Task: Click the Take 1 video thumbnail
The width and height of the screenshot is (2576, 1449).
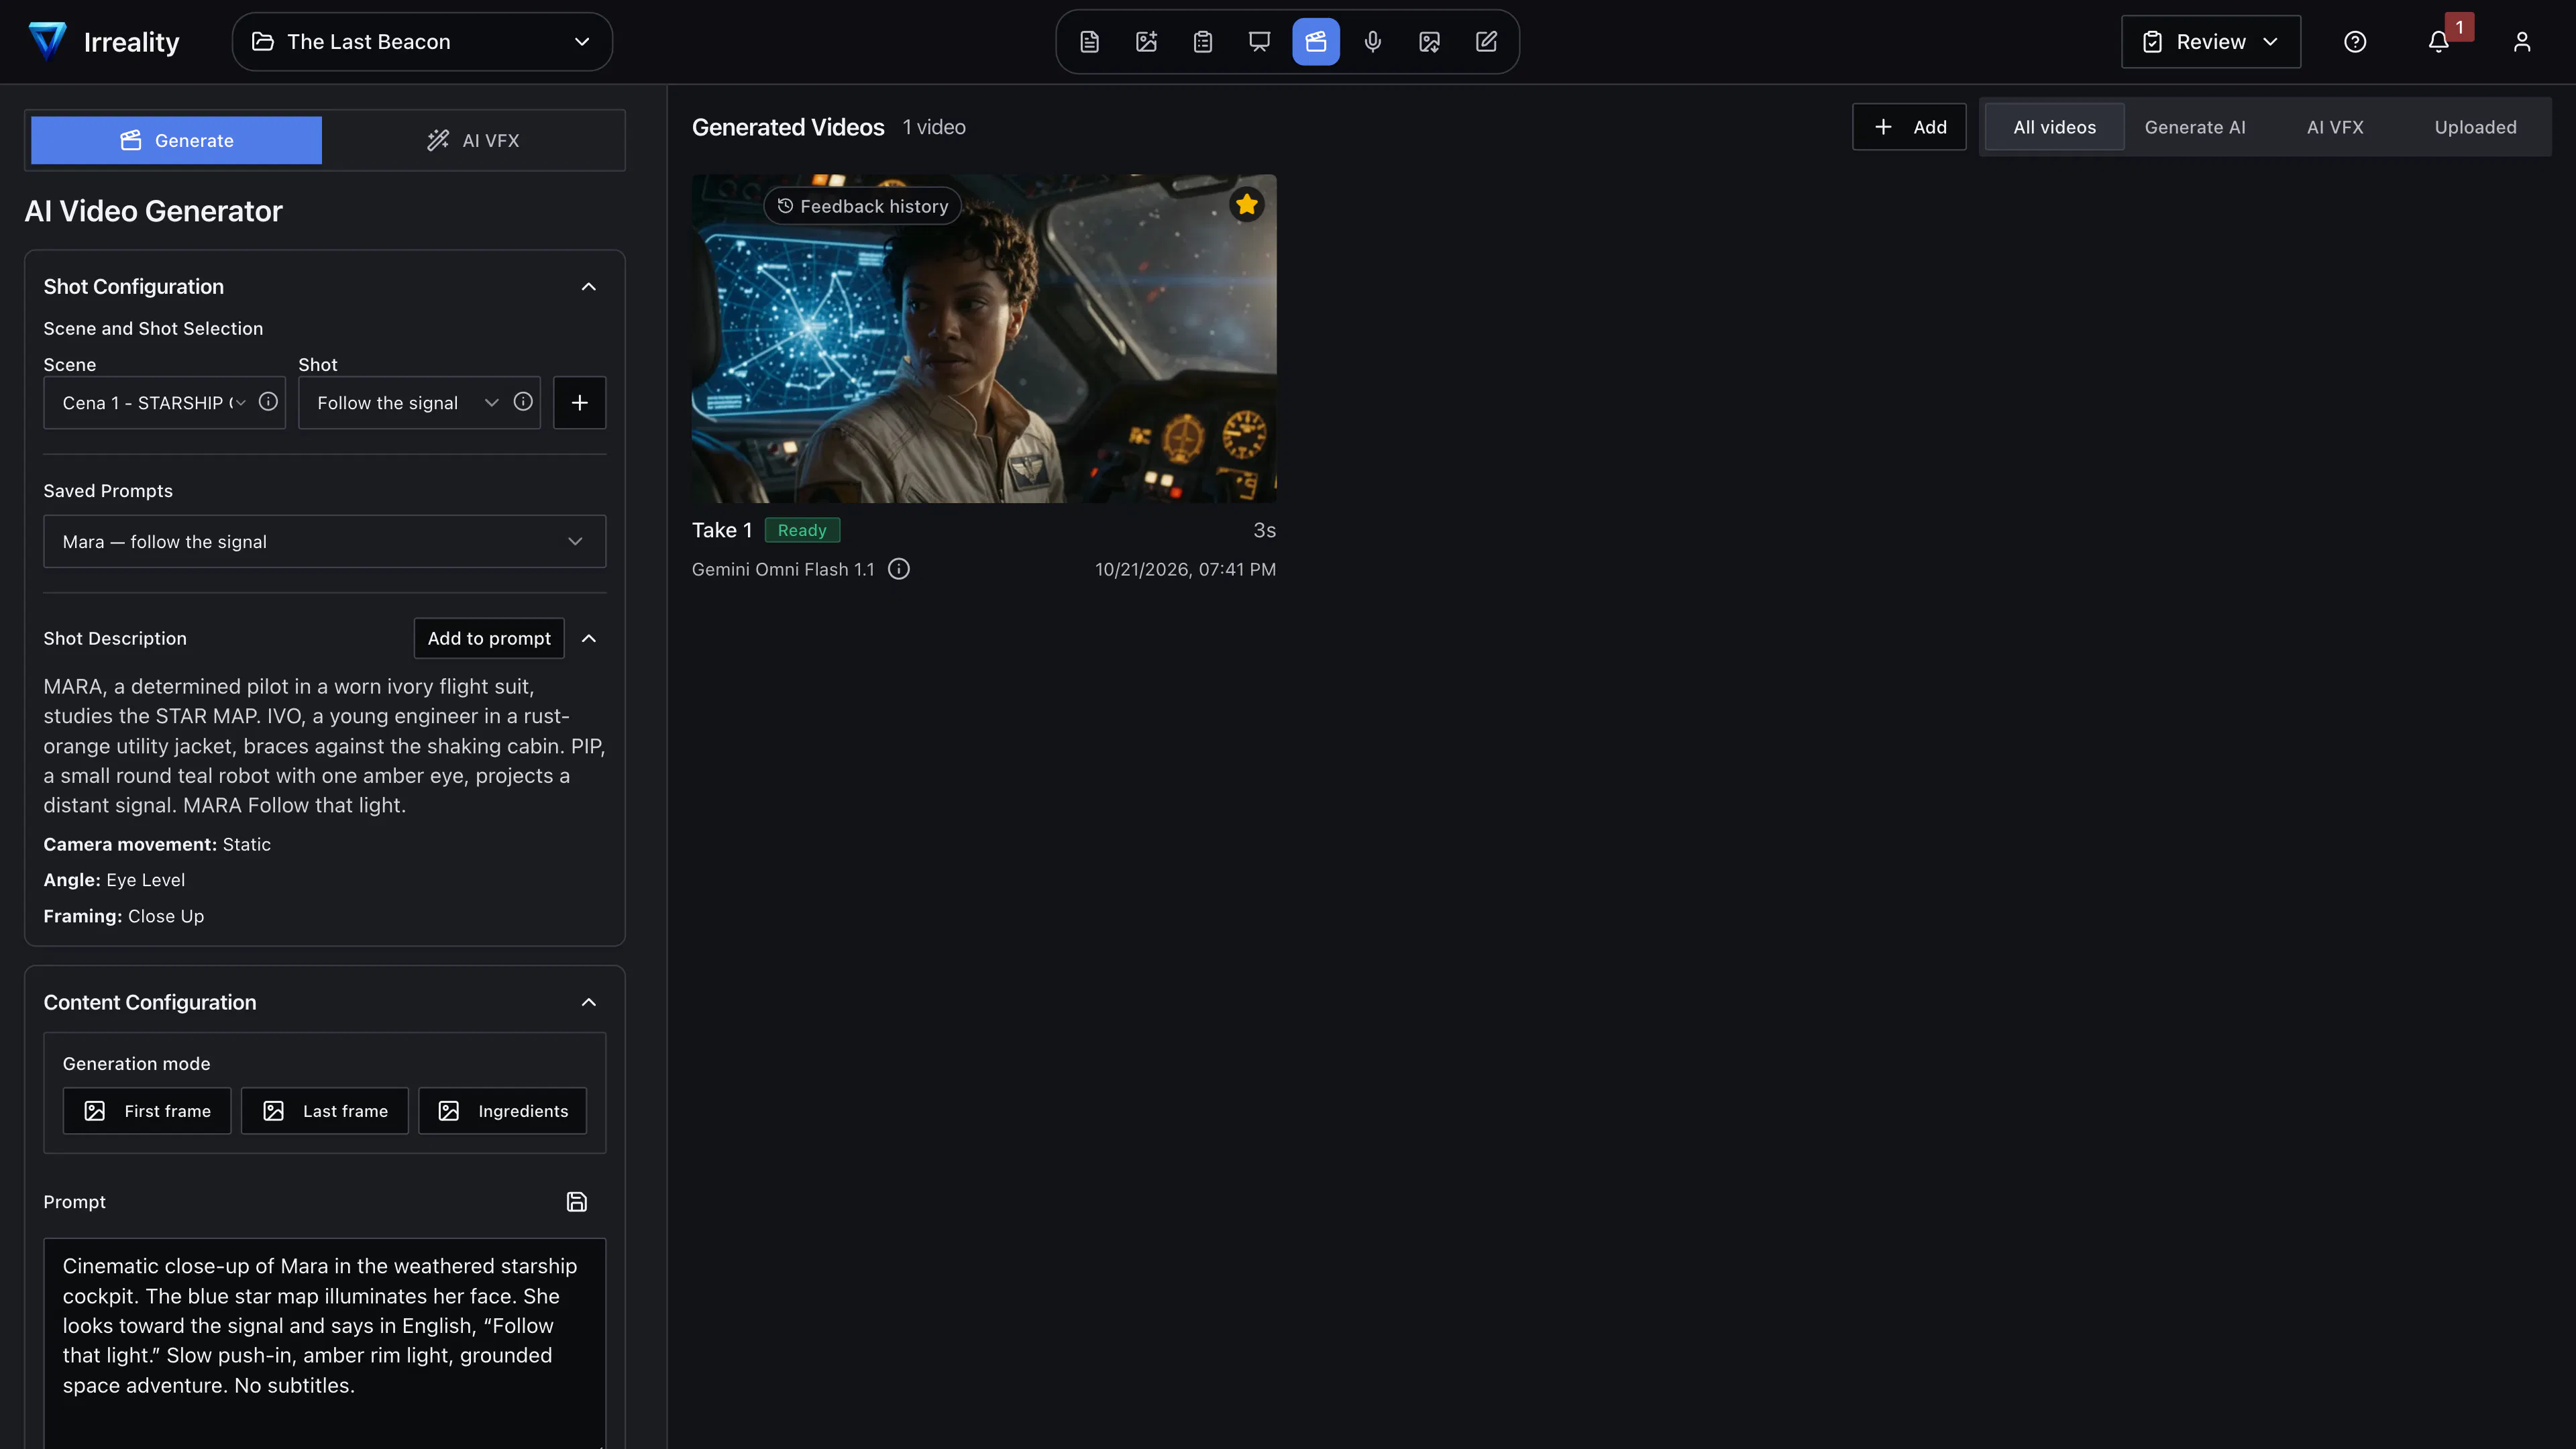Action: pos(984,339)
